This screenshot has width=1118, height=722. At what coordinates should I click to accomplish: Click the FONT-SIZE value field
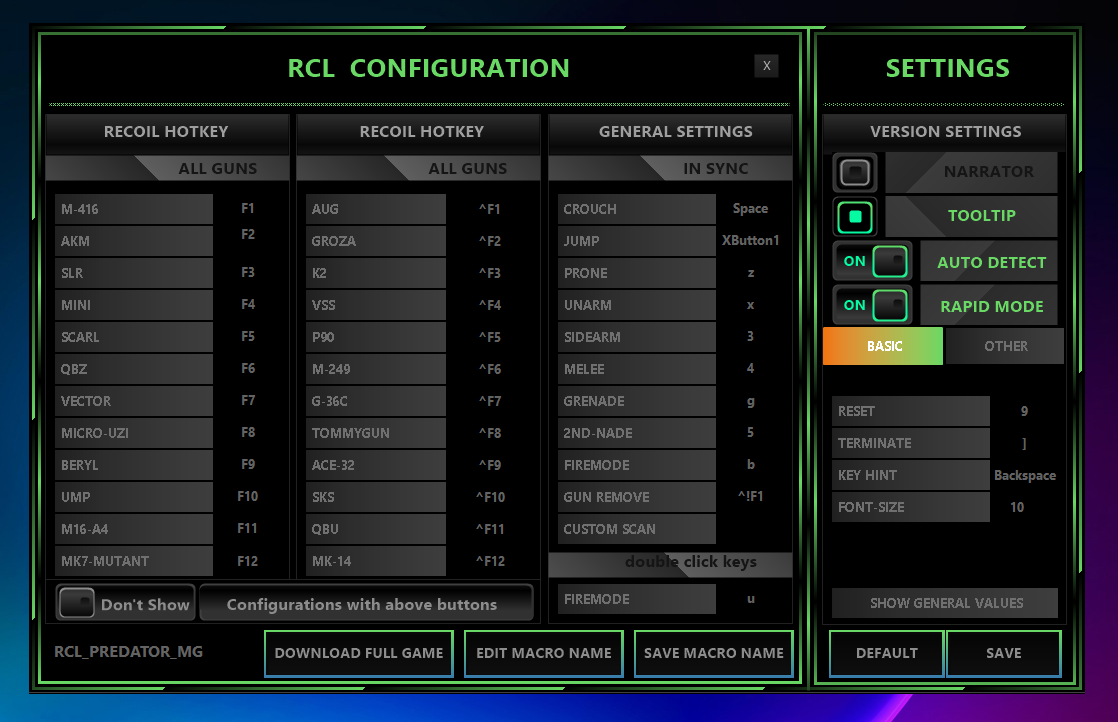point(1017,507)
